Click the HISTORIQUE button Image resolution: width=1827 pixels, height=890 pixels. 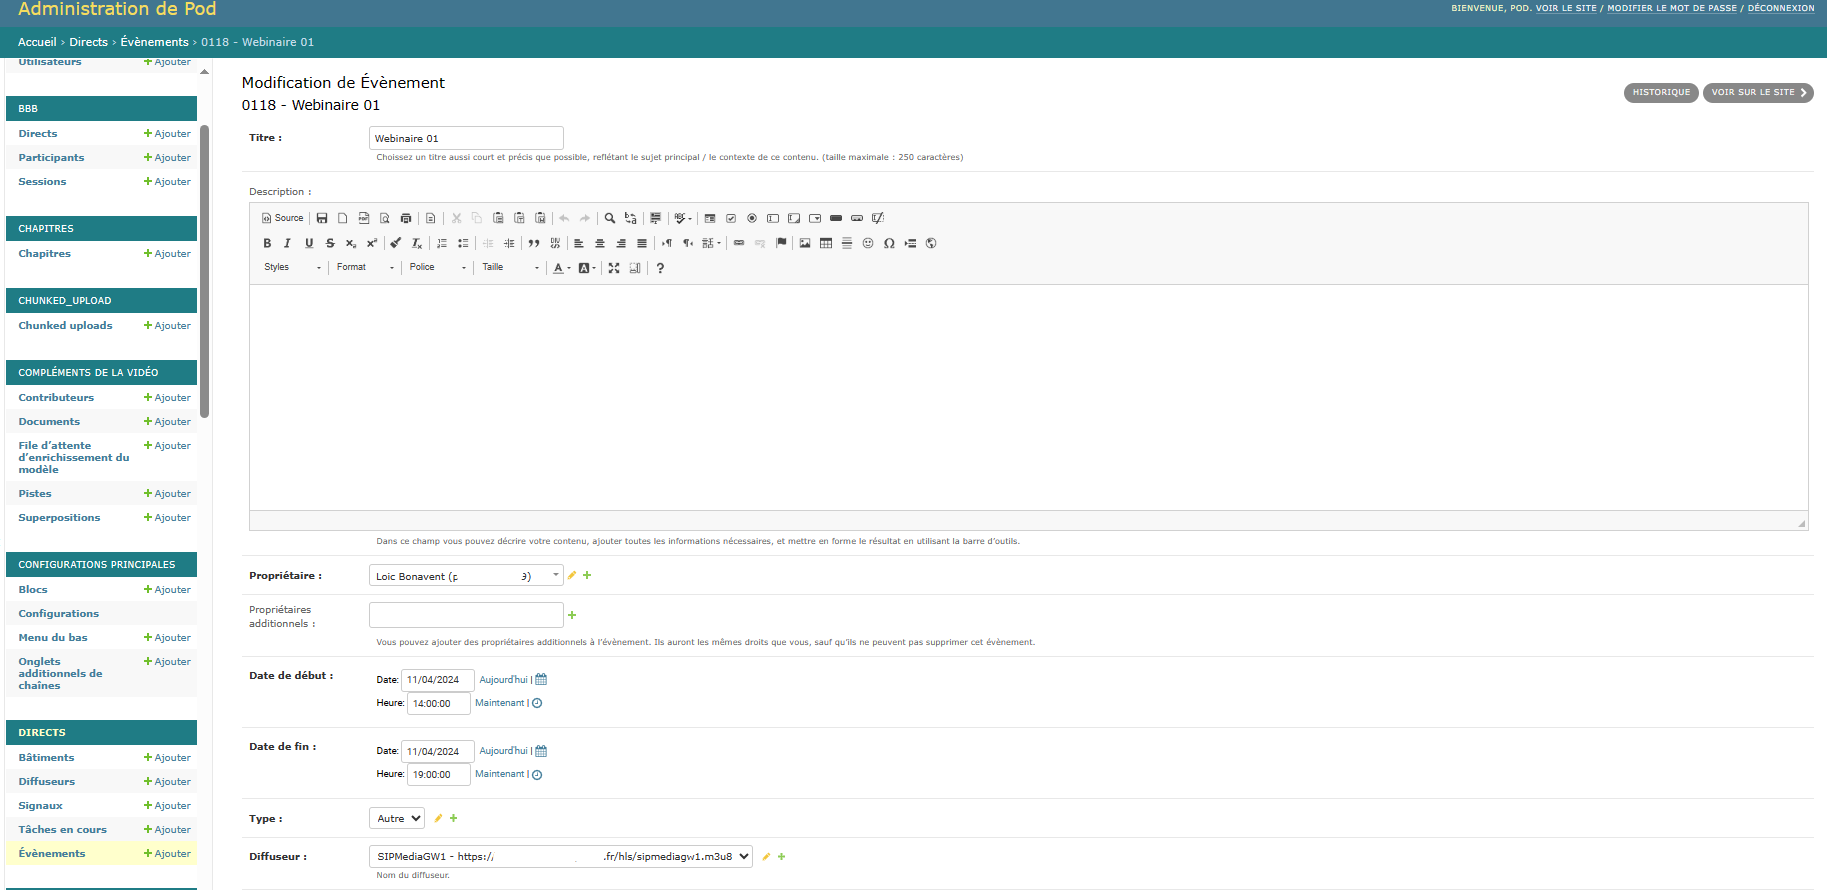1660,93
